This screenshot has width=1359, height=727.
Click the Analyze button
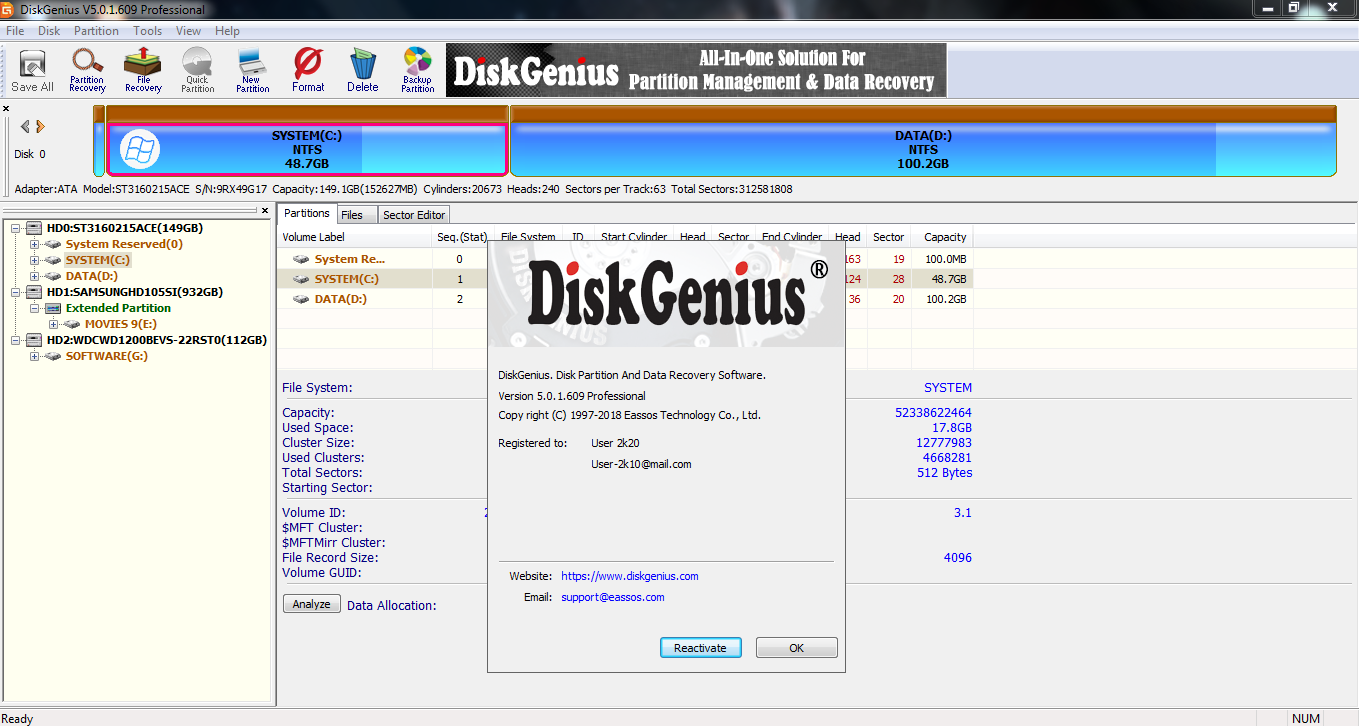pos(311,604)
